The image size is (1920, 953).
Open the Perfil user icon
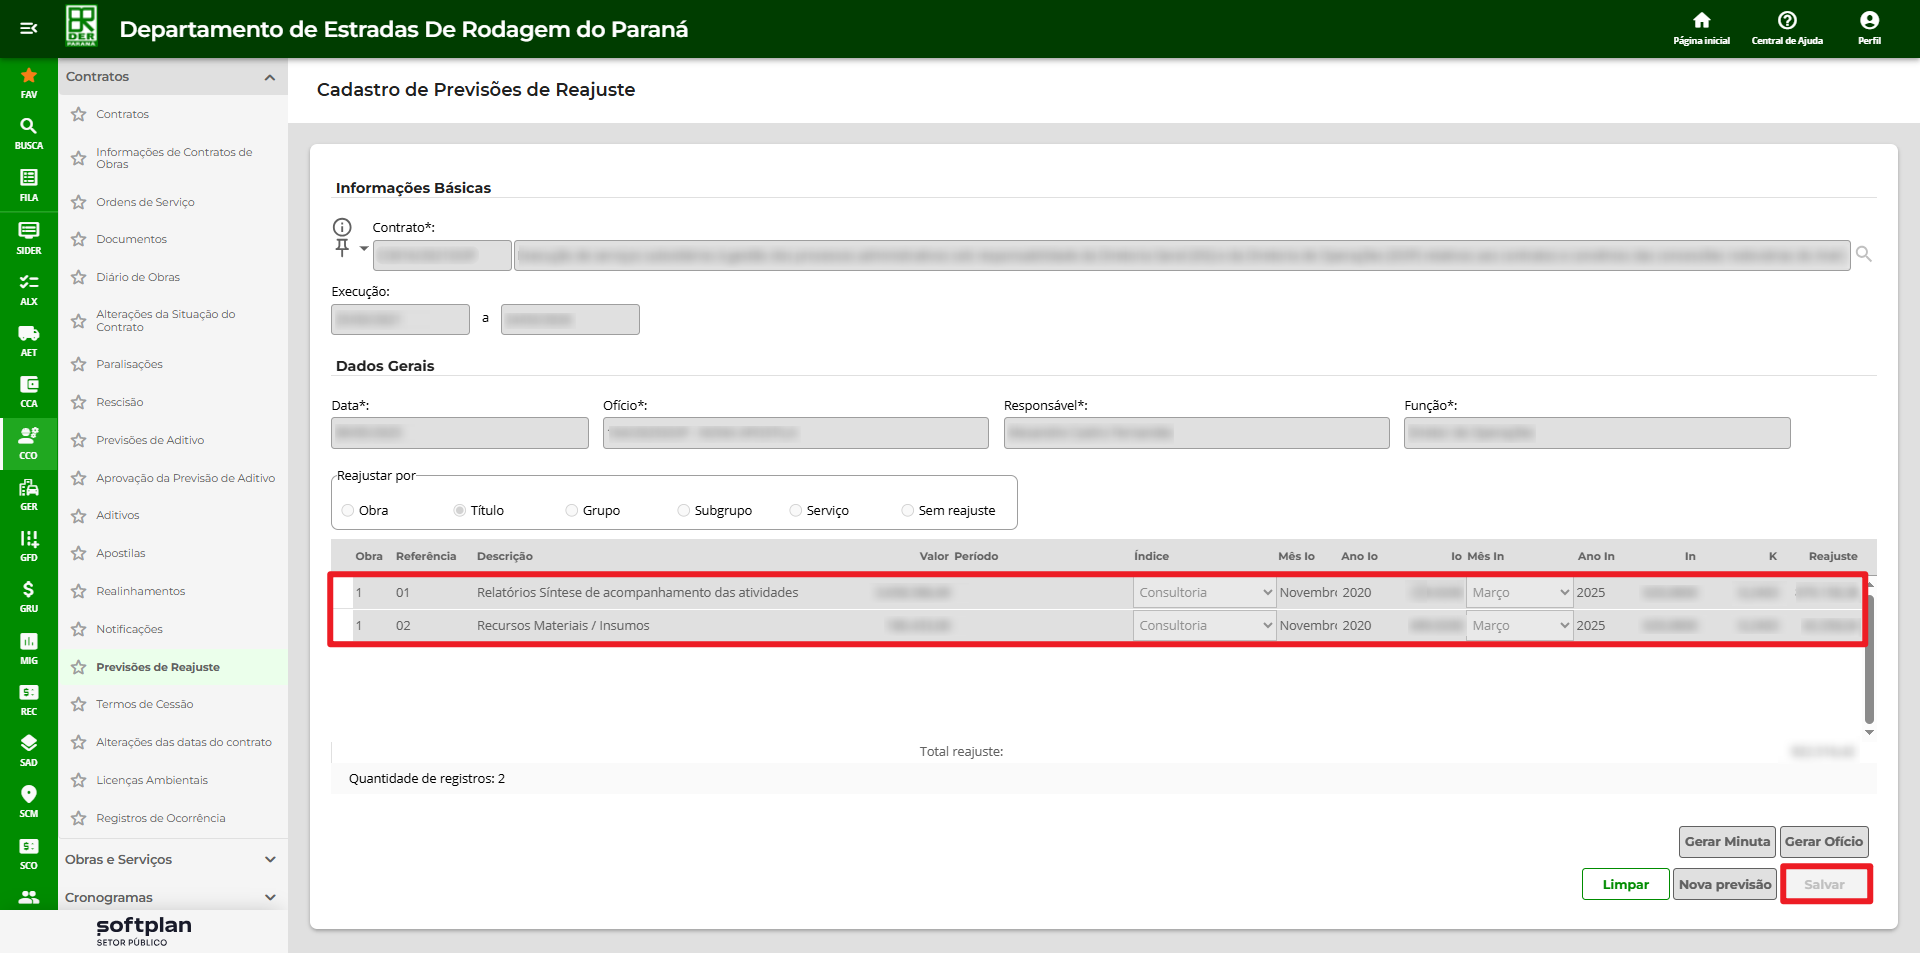pyautogui.click(x=1869, y=27)
